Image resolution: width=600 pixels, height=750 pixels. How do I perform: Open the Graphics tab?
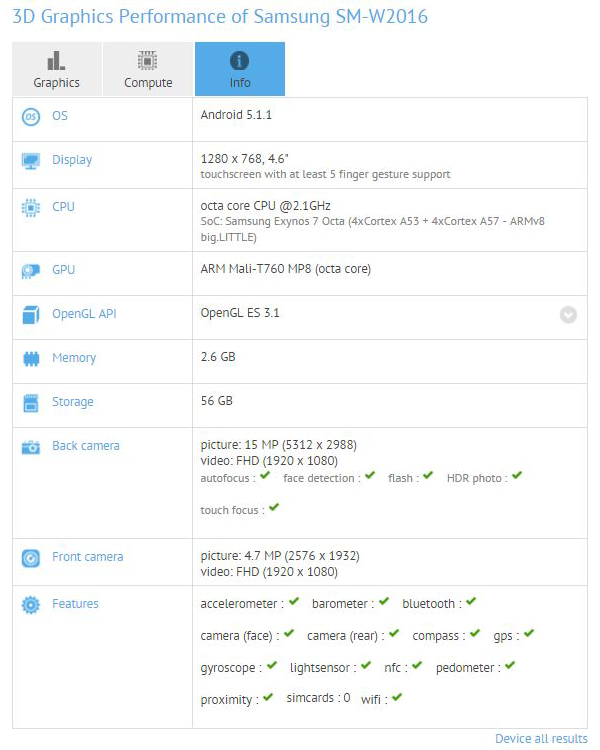[57, 69]
